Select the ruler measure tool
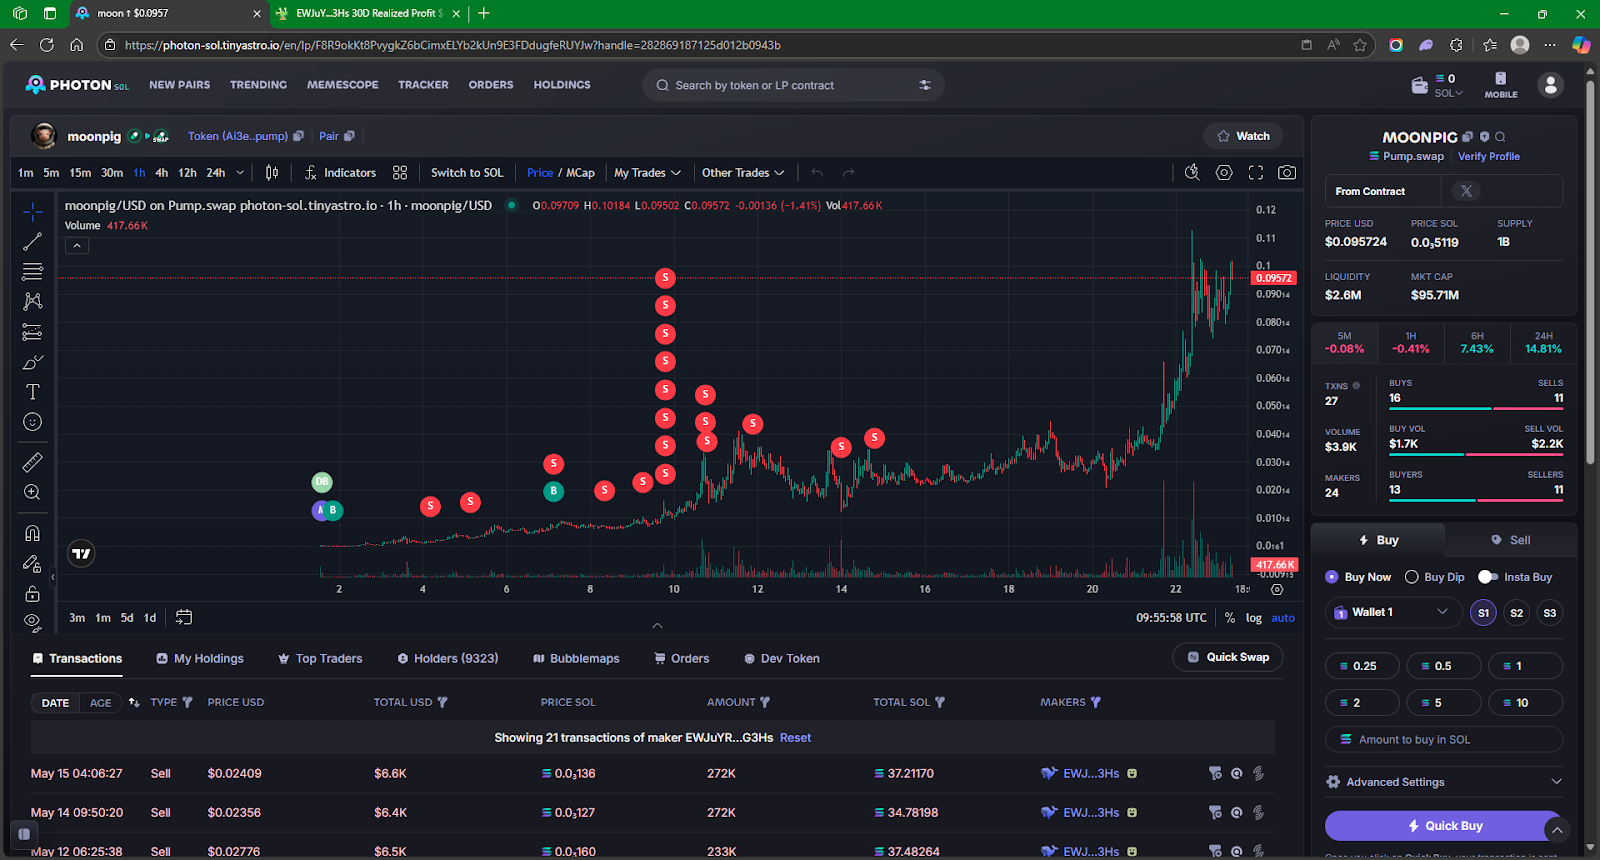This screenshot has height=860, width=1600. pyautogui.click(x=32, y=462)
